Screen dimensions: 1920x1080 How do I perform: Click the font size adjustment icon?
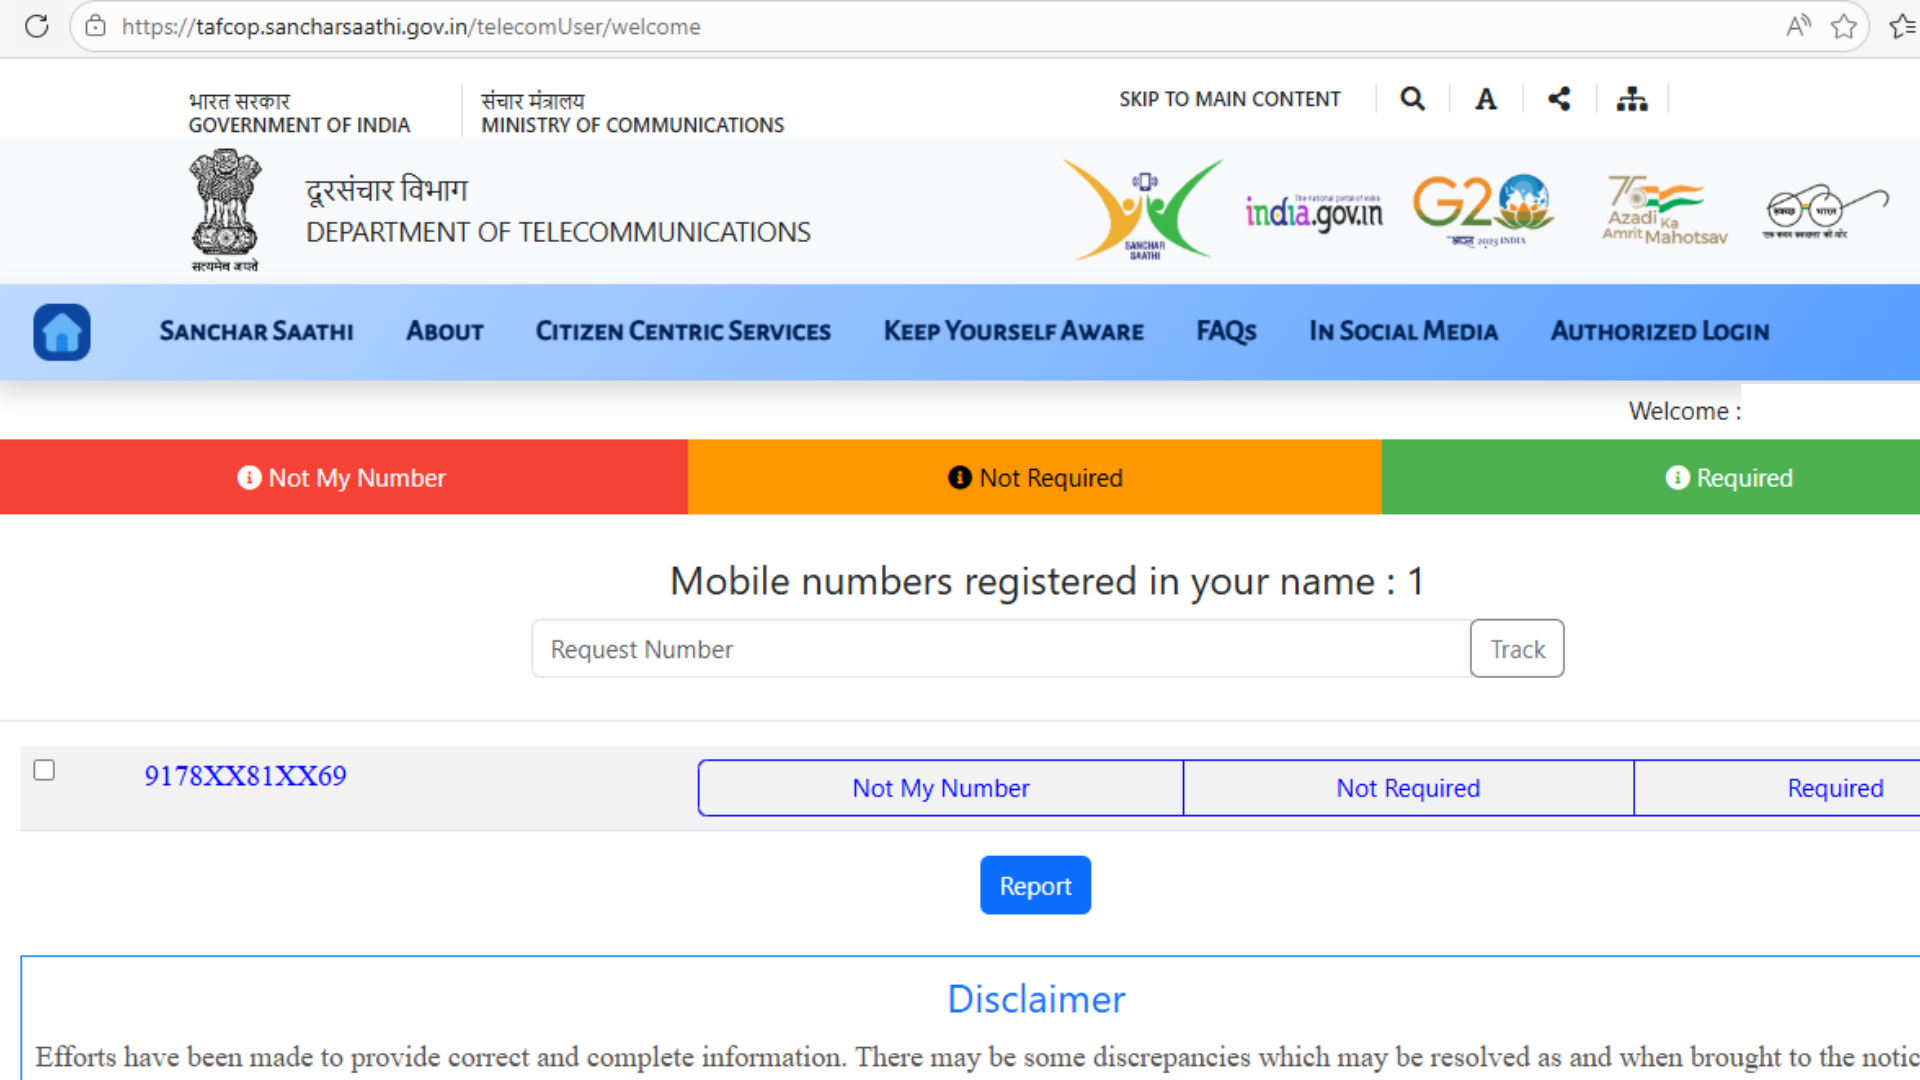(1485, 98)
